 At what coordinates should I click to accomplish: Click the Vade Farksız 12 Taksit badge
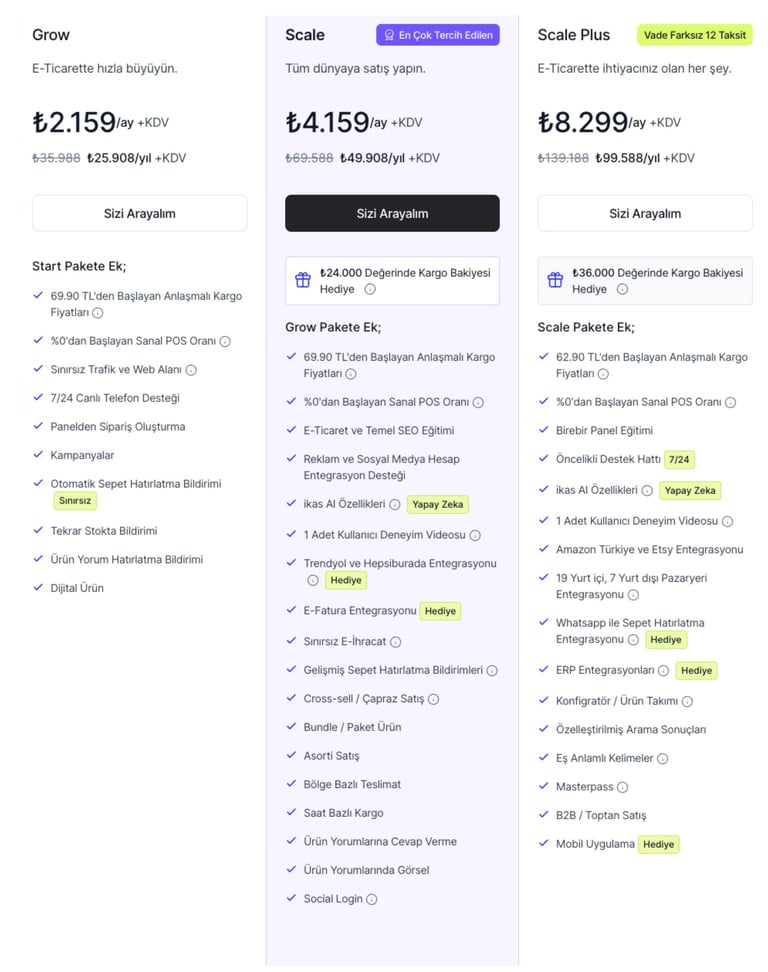[695, 35]
